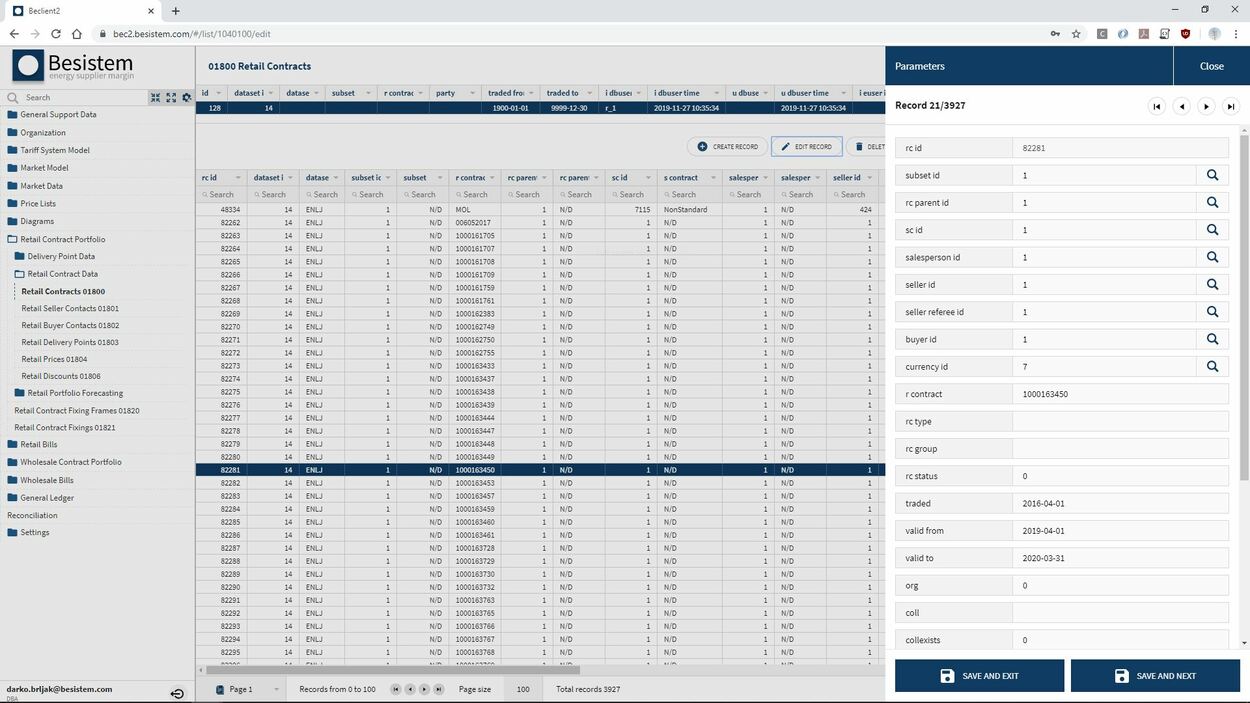Click the undo arrow icon near darko.brljak@besistem.com
1250x703 pixels.
pyautogui.click(x=176, y=692)
